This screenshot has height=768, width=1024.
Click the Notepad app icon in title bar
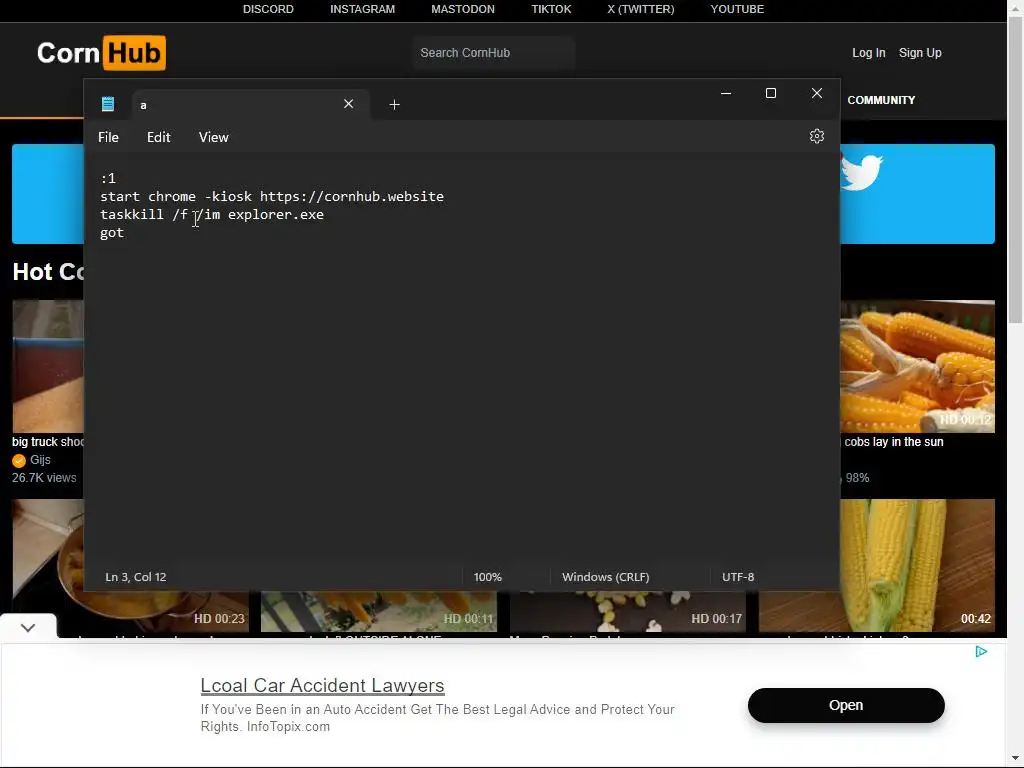click(x=108, y=104)
